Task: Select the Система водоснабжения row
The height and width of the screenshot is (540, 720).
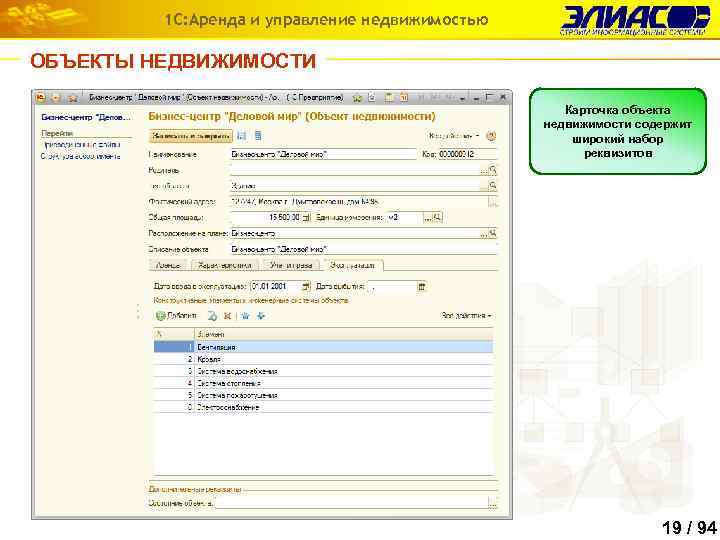Action: 323,371
